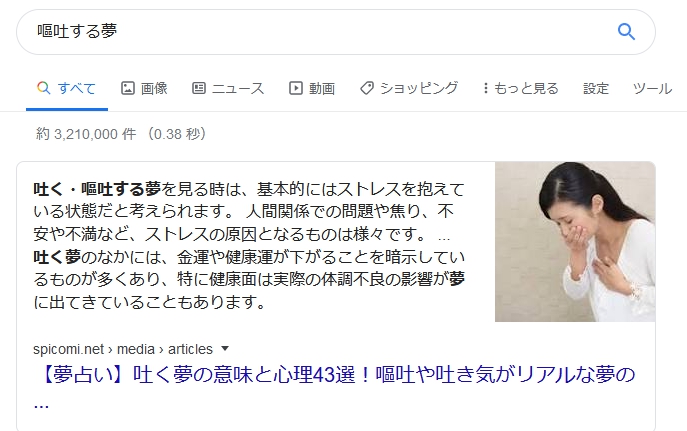Click the featured snippet text paragraph
The height and width of the screenshot is (431, 687).
pyautogui.click(x=249, y=245)
